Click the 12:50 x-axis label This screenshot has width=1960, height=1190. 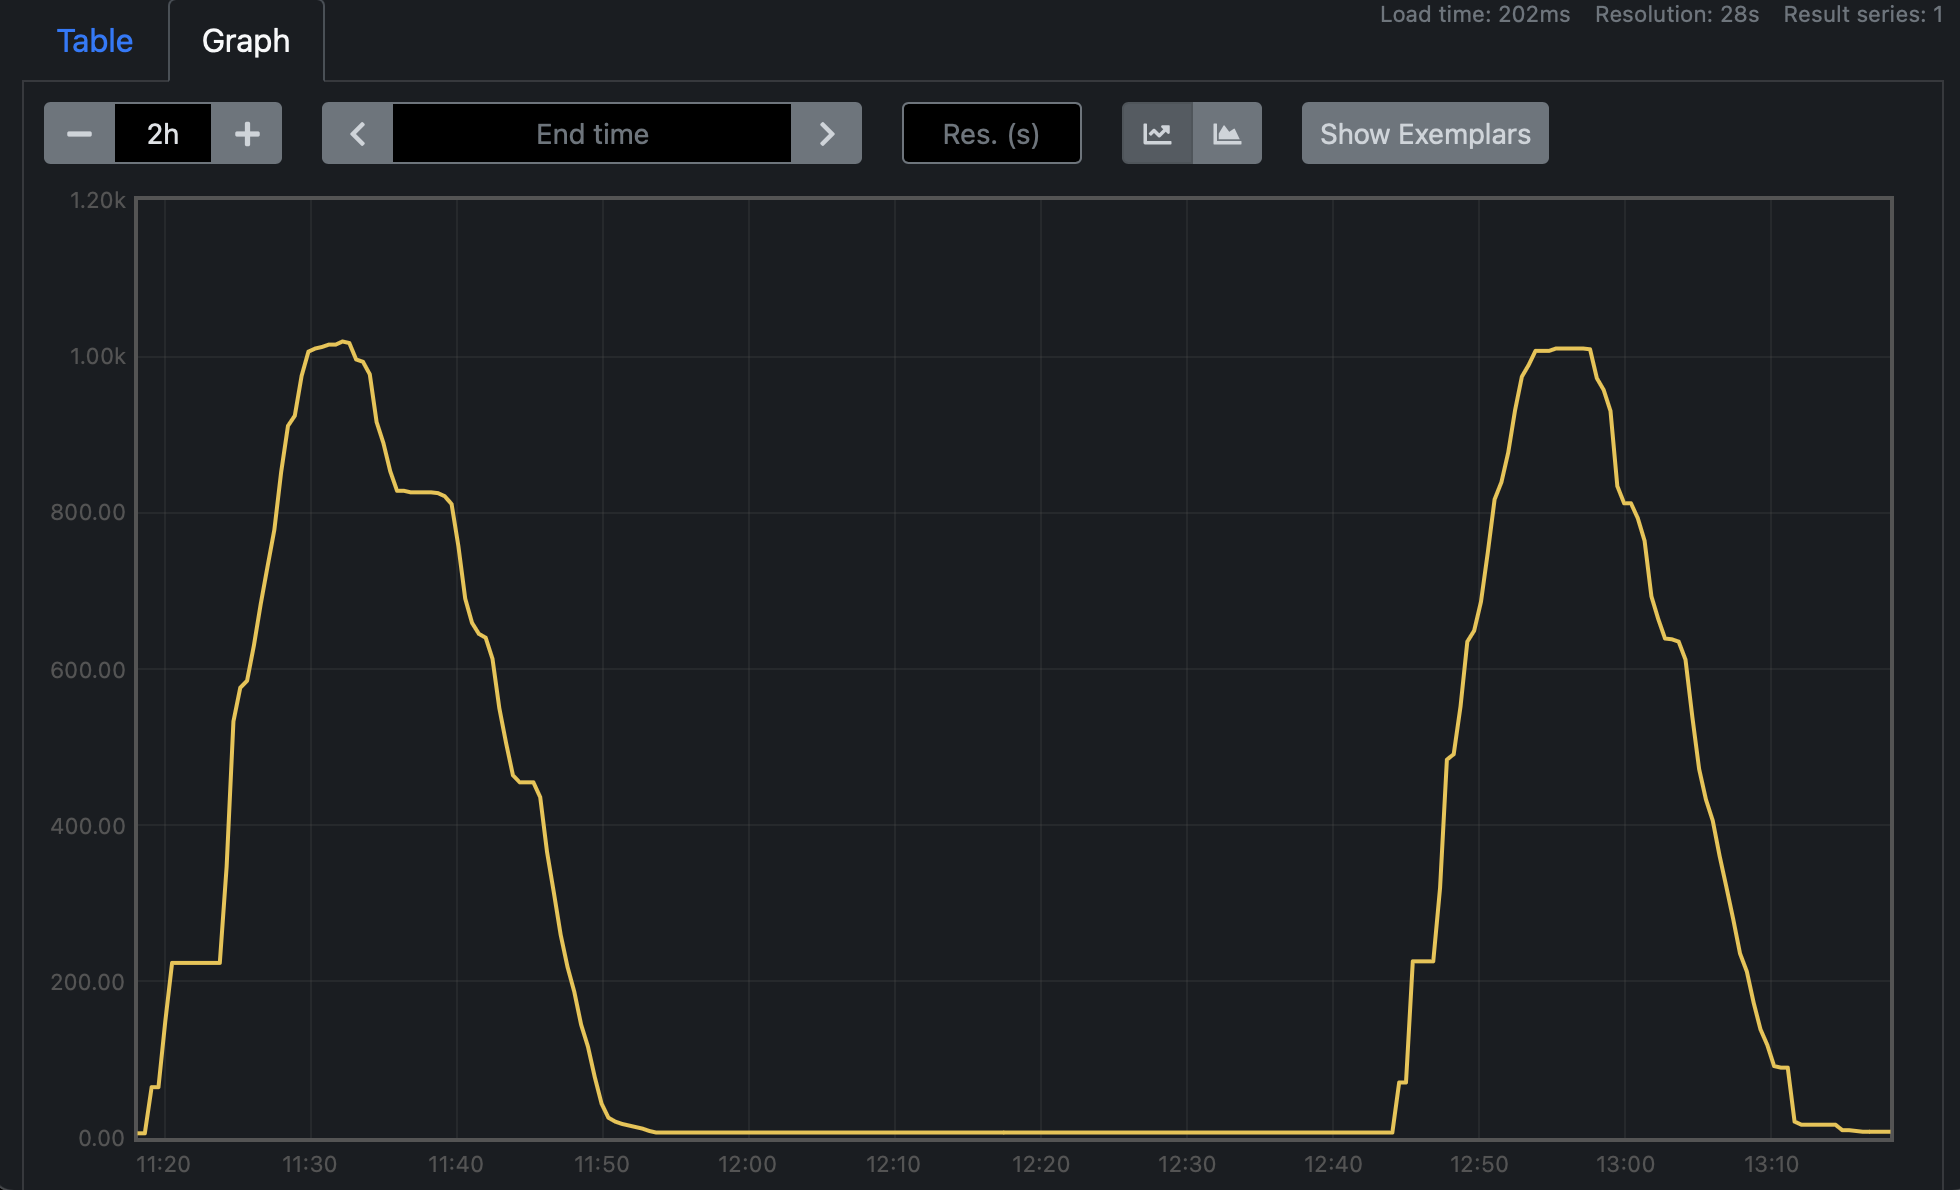pyautogui.click(x=1479, y=1164)
